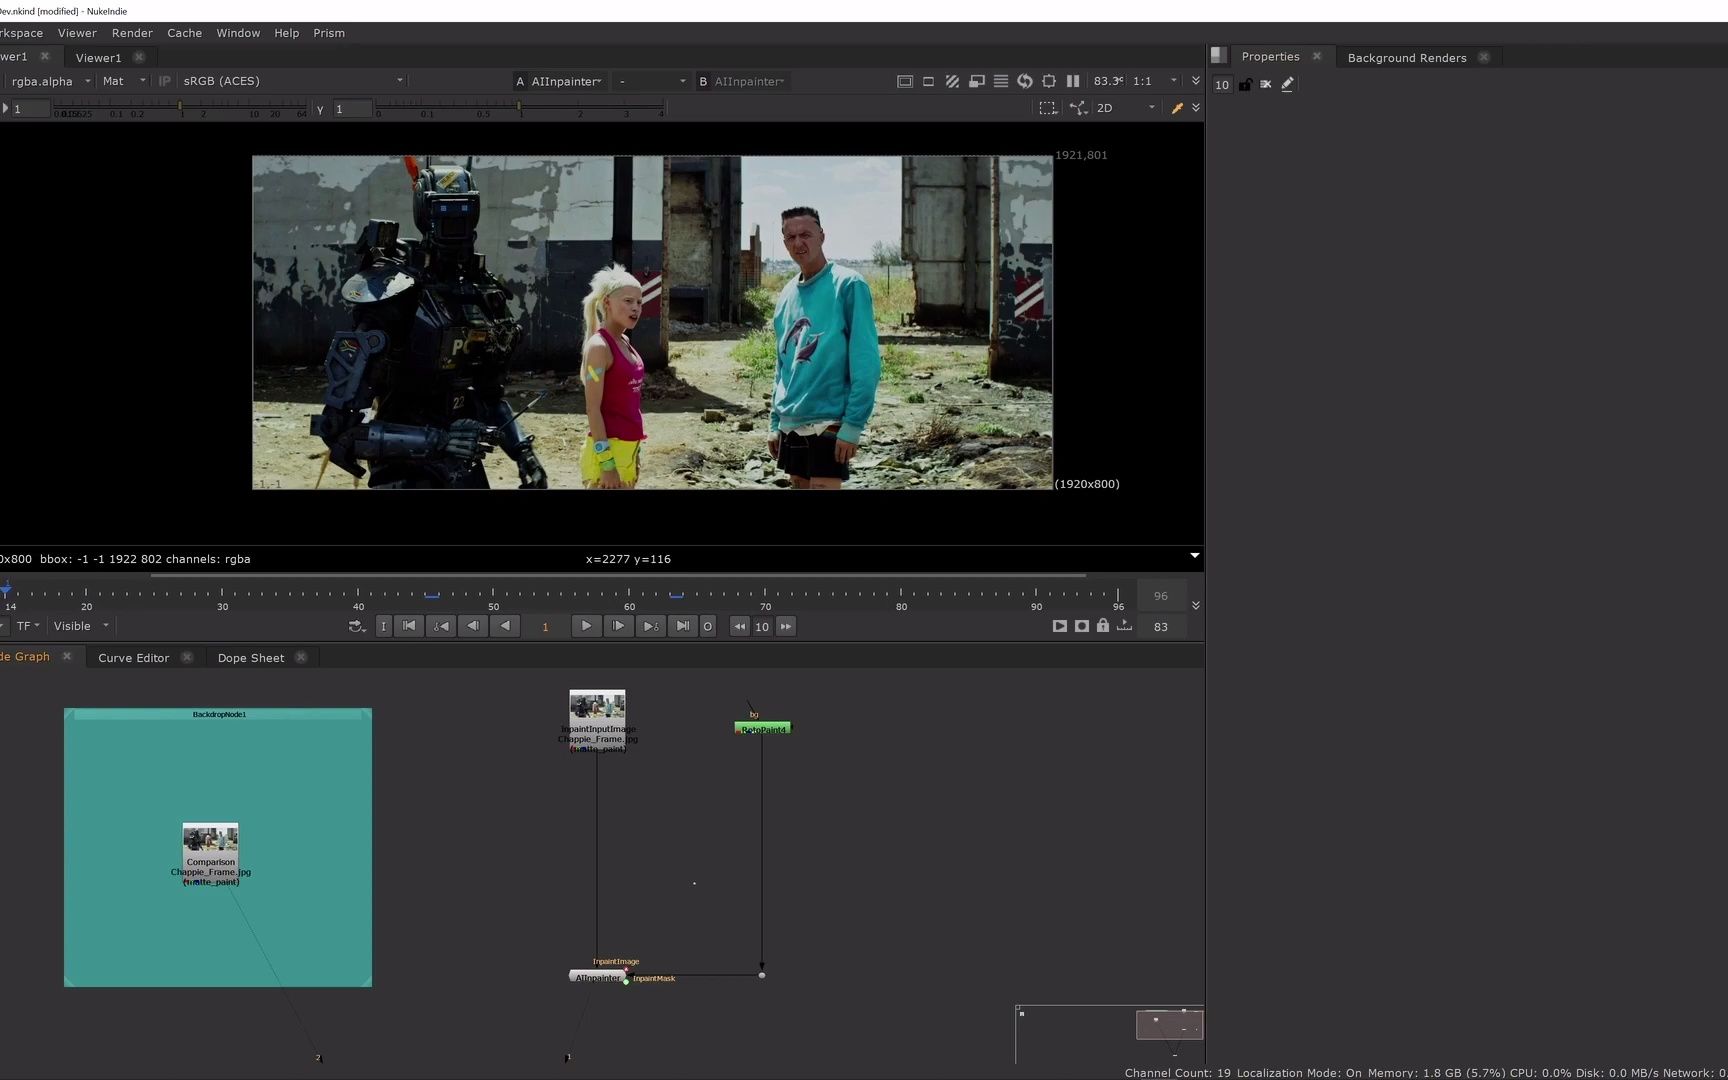Step to the previous keyframe
The width and height of the screenshot is (1728, 1080).
coord(440,626)
